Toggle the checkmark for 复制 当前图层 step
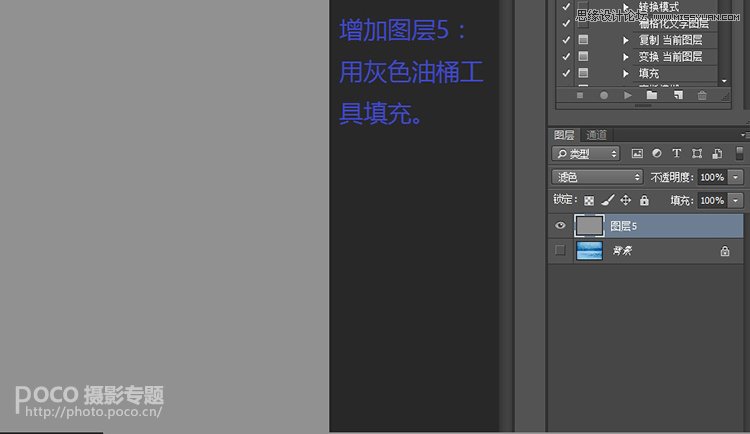This screenshot has width=750, height=434. [x=566, y=40]
